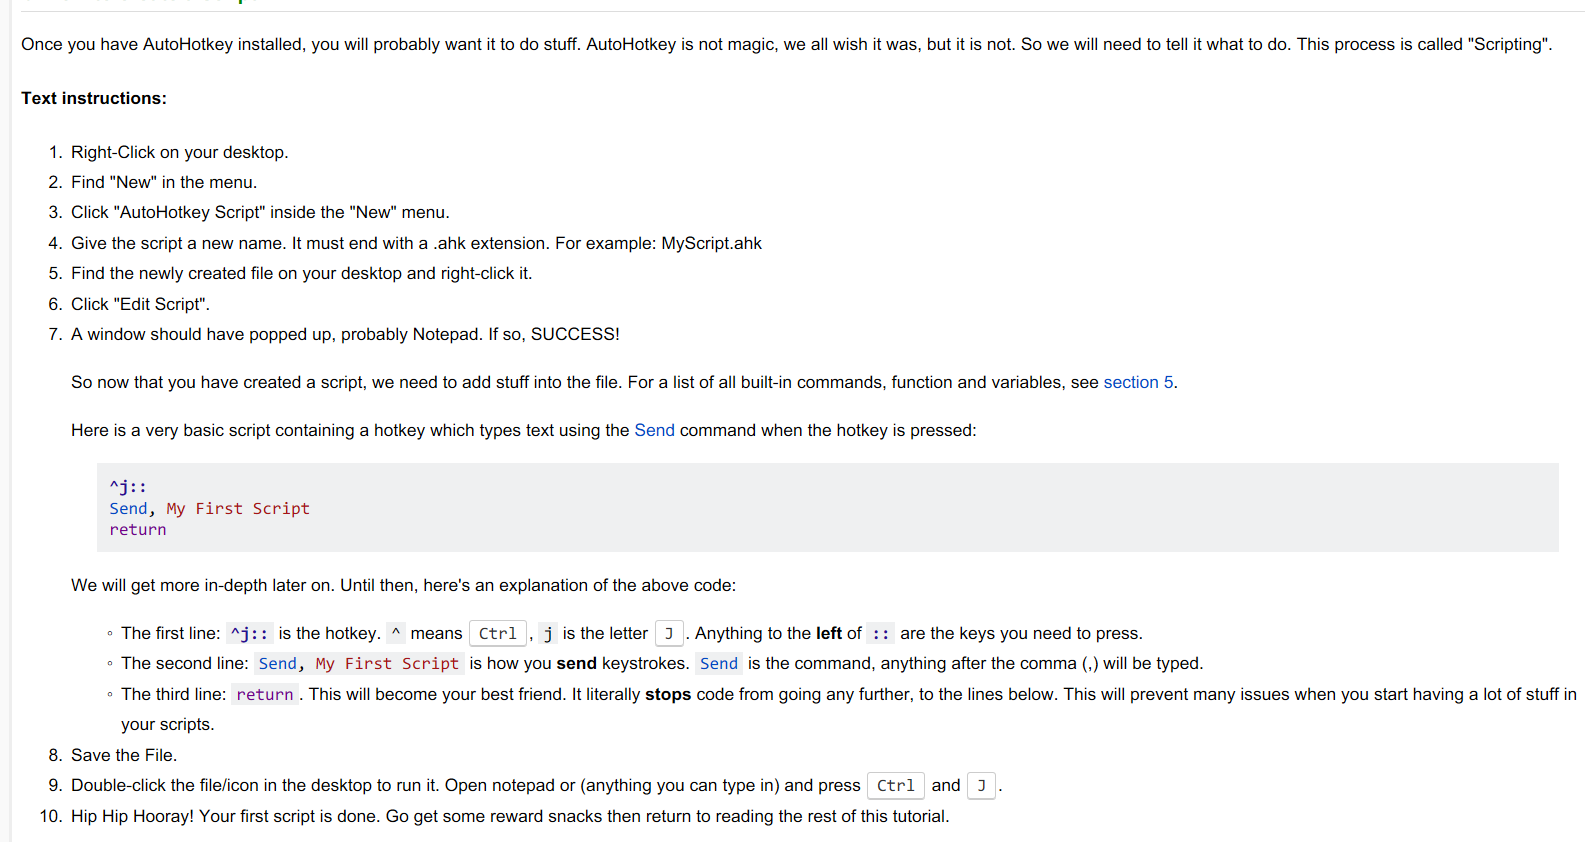Click the inline :: code after "left of"
Viewport: 1595px width, 842px height.
point(880,633)
